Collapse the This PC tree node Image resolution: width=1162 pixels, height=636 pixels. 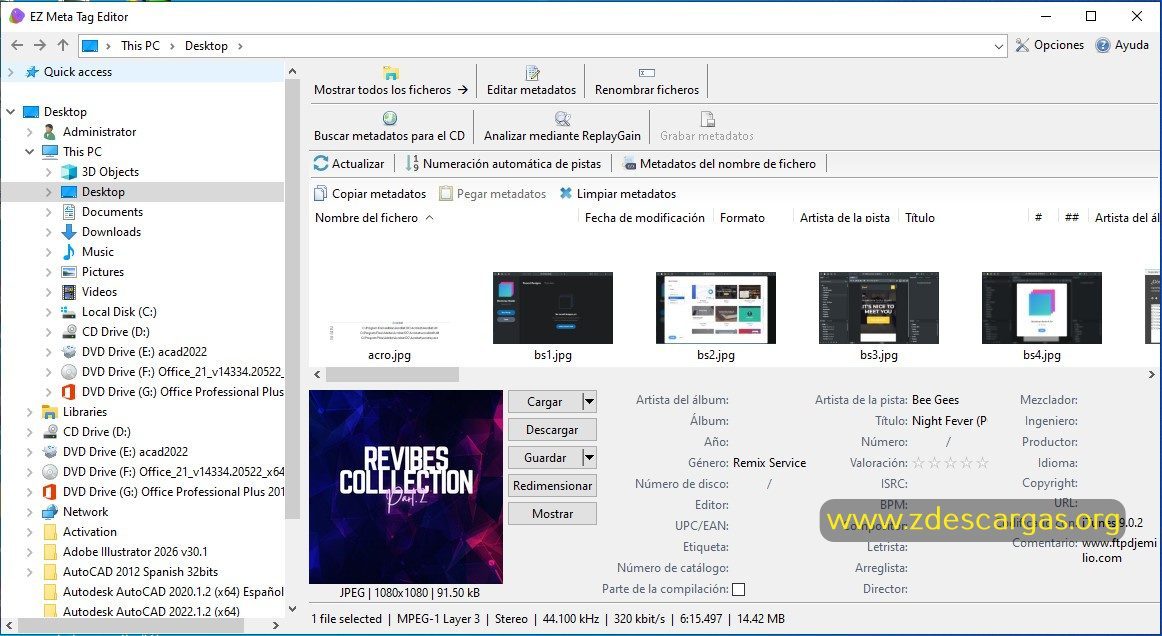coord(30,152)
